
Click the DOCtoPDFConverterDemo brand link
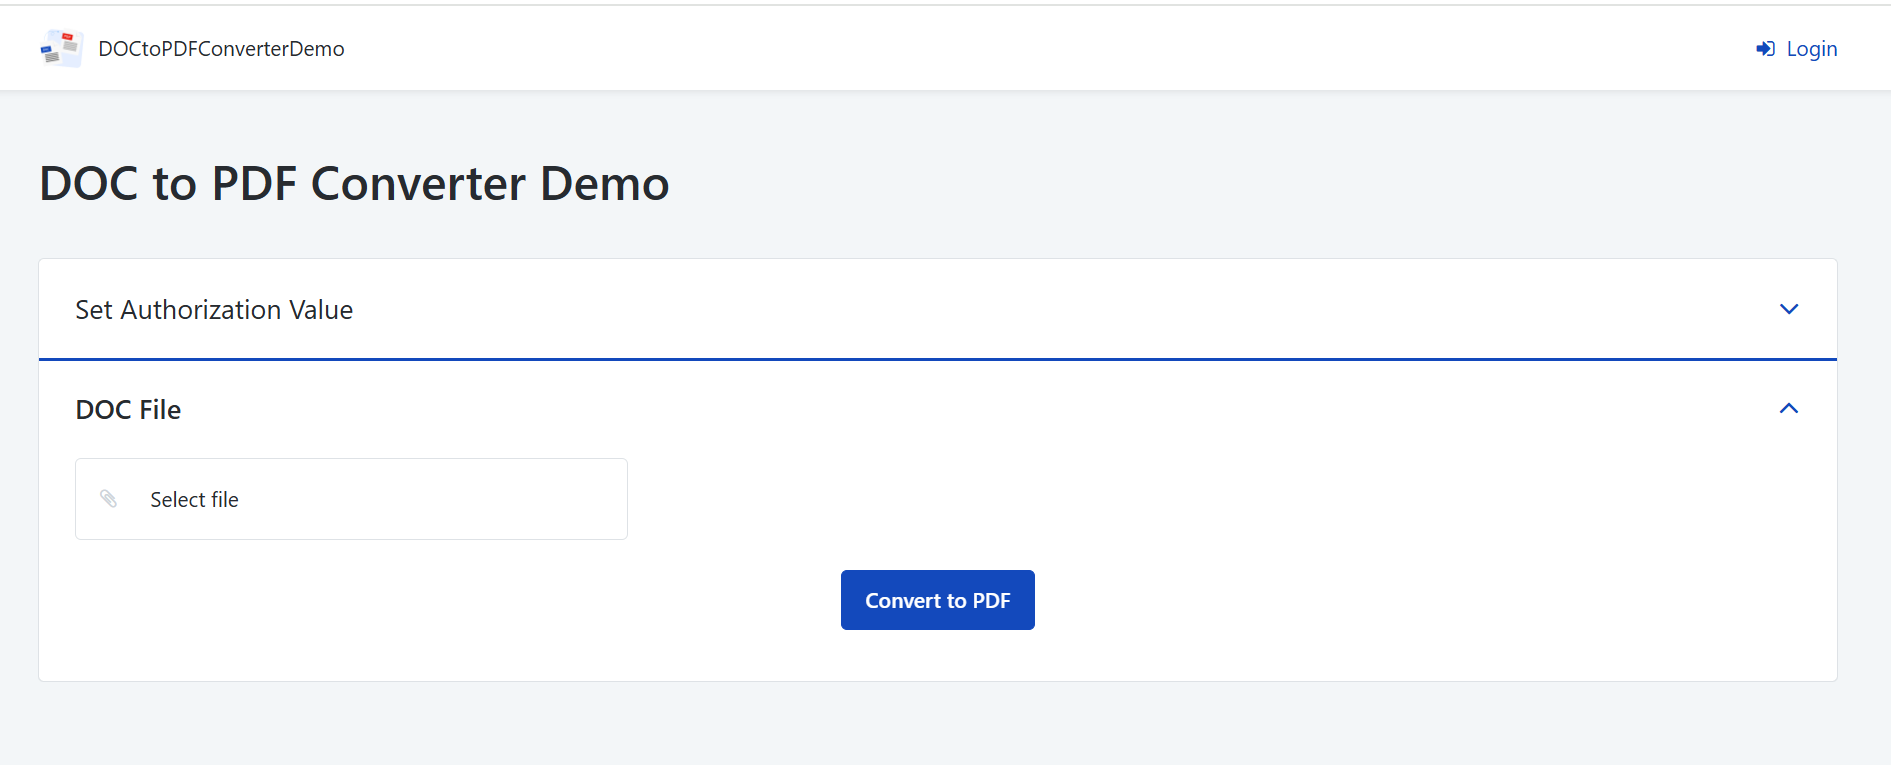click(x=220, y=48)
